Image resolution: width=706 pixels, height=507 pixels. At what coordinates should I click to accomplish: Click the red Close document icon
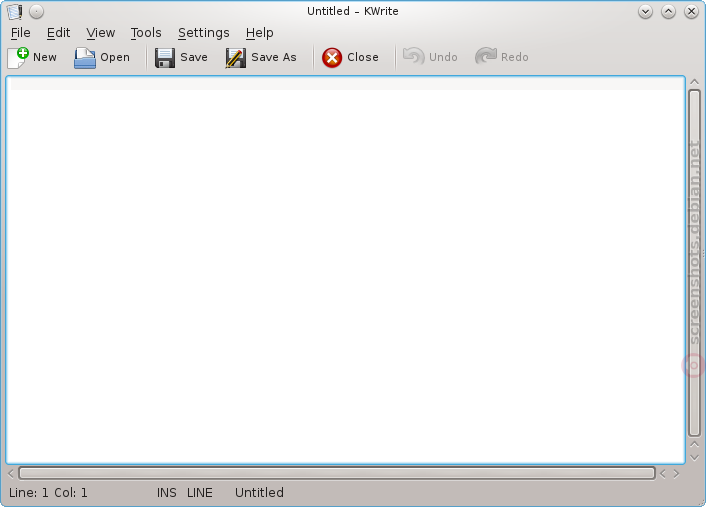[x=332, y=58]
